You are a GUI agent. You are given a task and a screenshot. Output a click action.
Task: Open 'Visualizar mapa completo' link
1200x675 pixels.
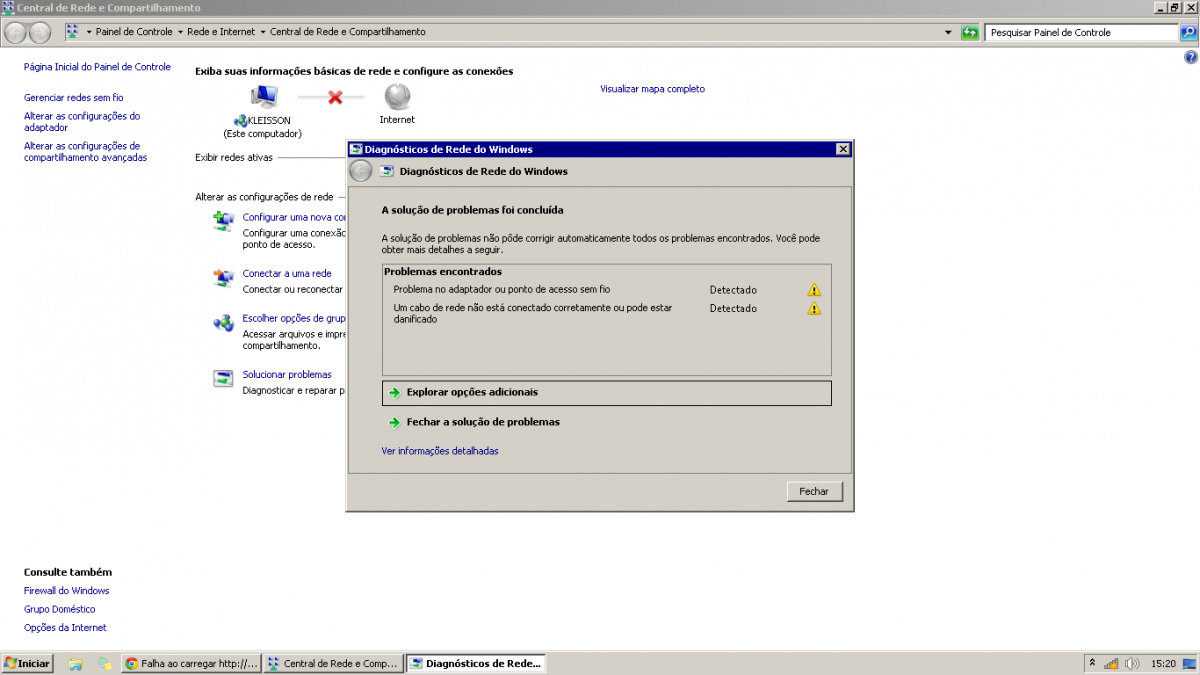(652, 89)
